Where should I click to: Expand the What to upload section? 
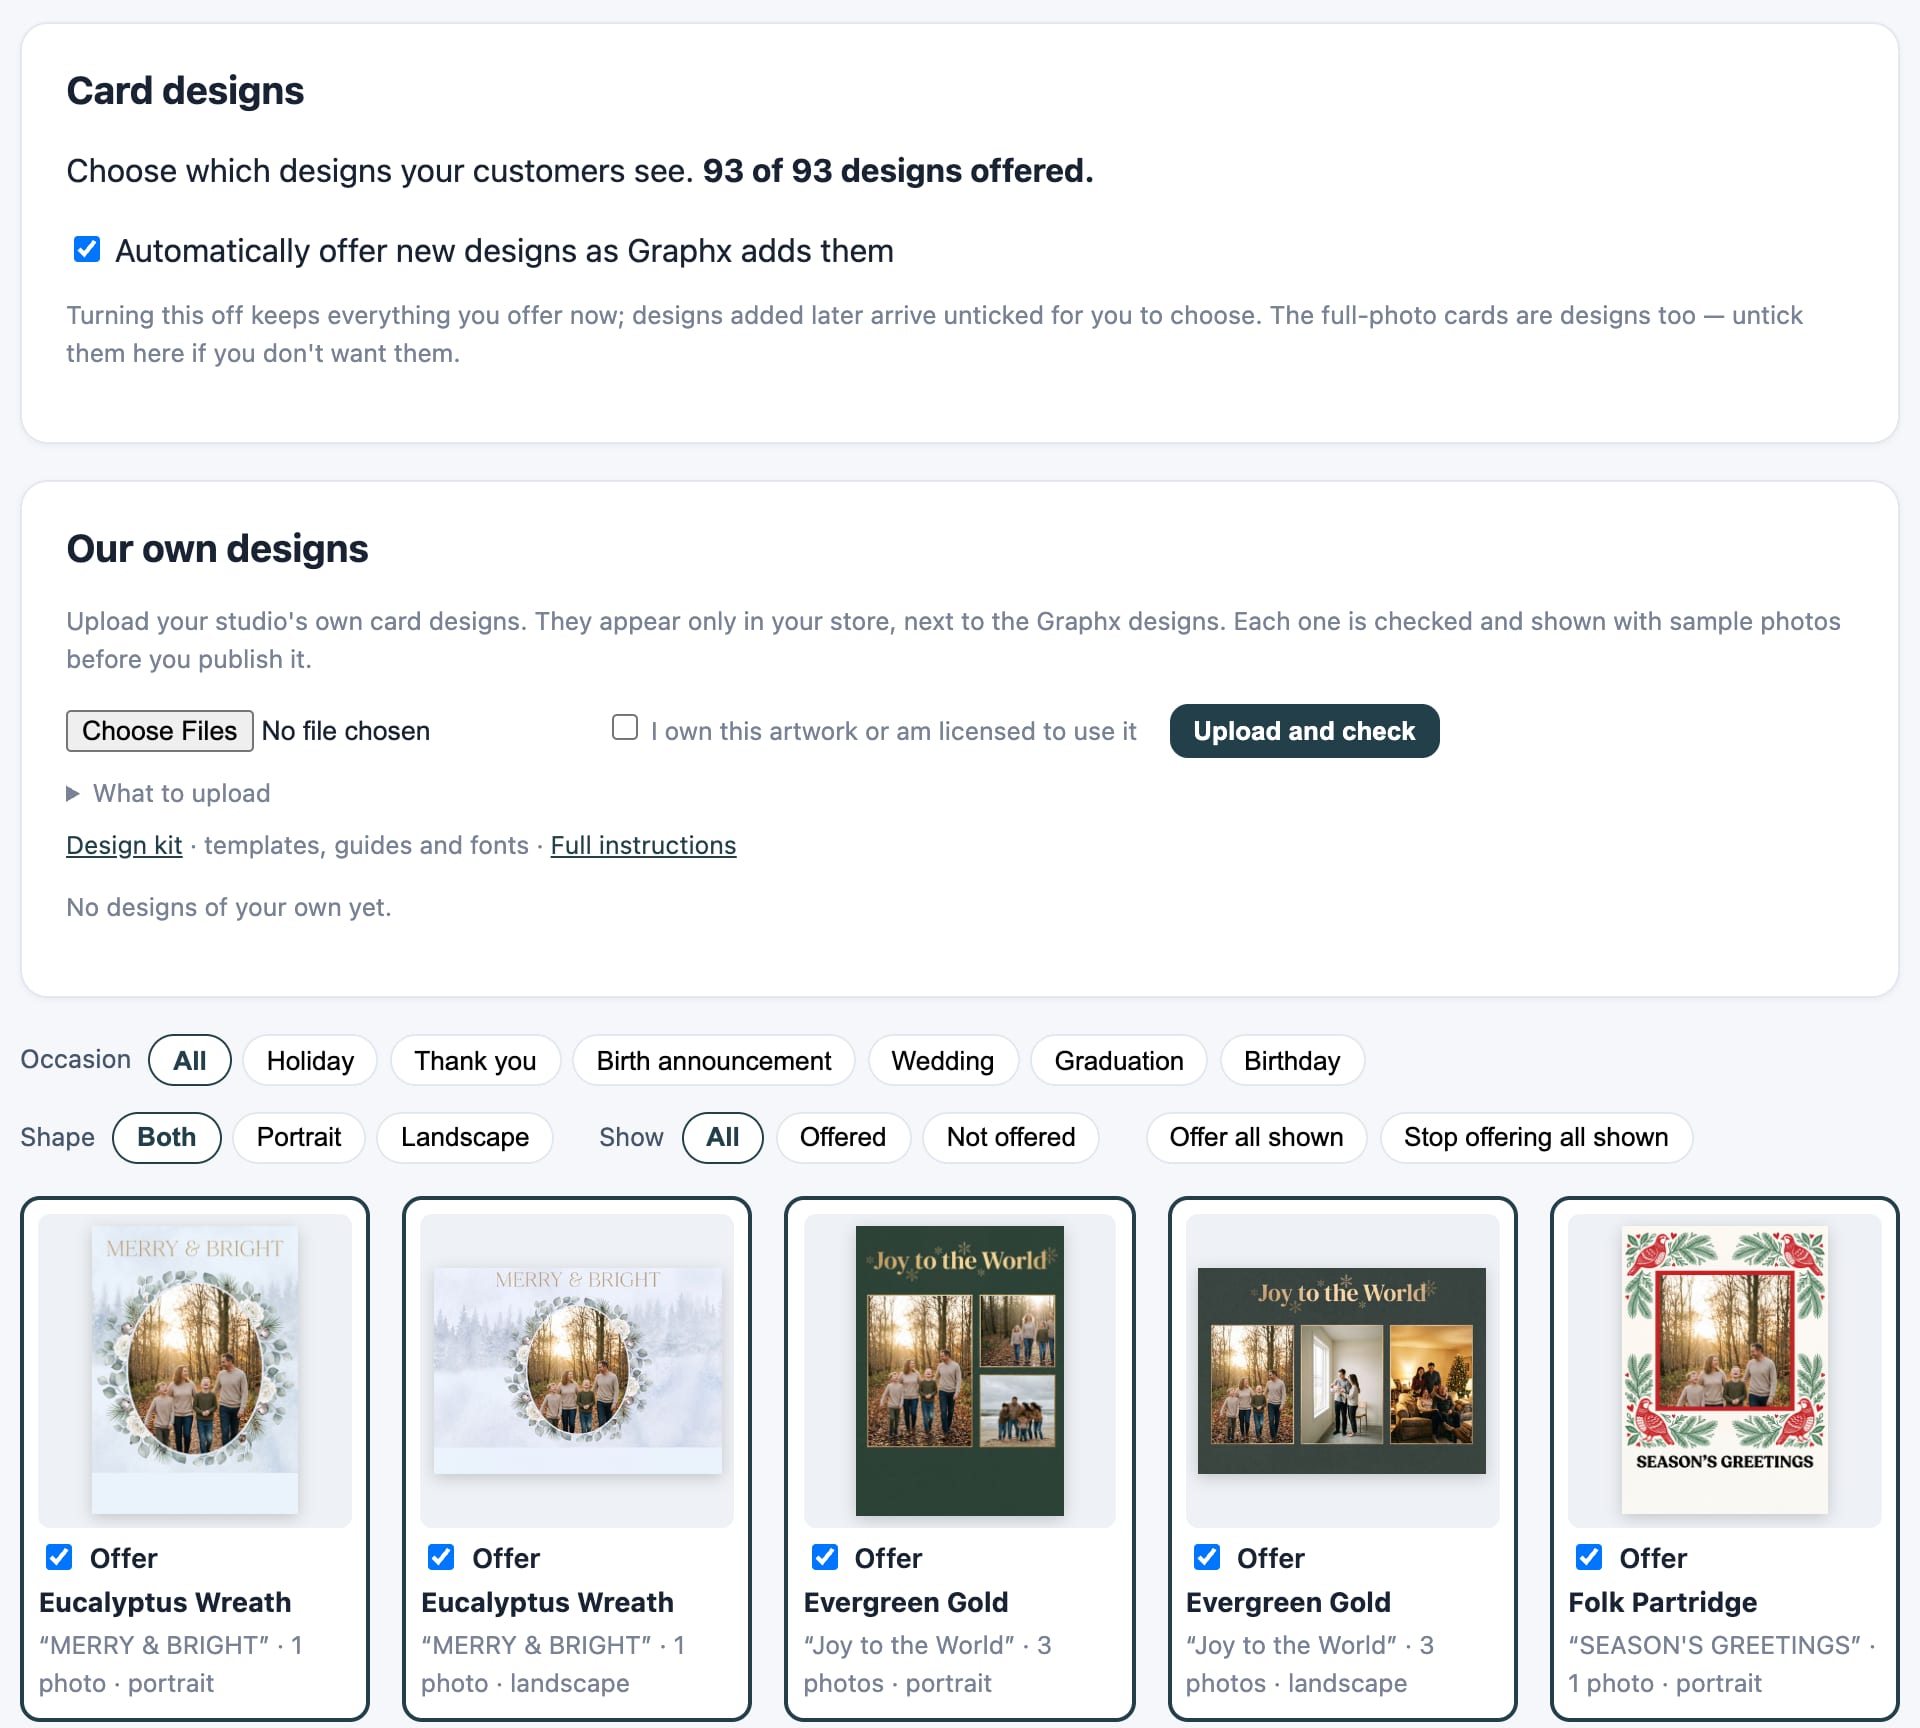coord(168,793)
